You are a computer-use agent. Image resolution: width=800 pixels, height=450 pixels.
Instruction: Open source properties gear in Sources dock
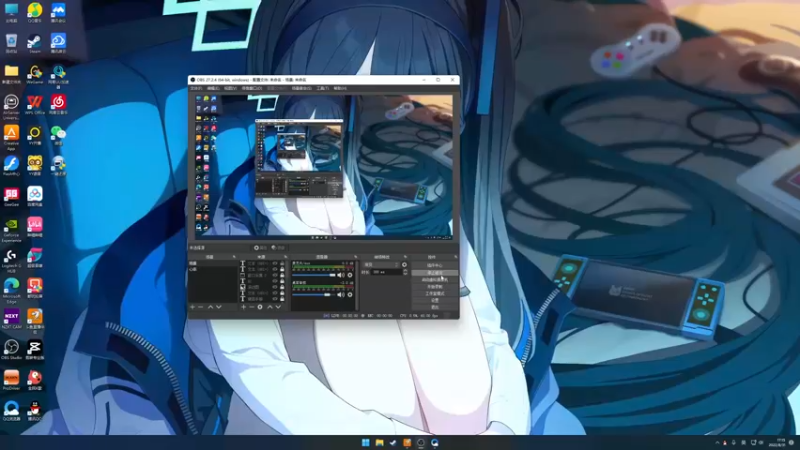(260, 307)
